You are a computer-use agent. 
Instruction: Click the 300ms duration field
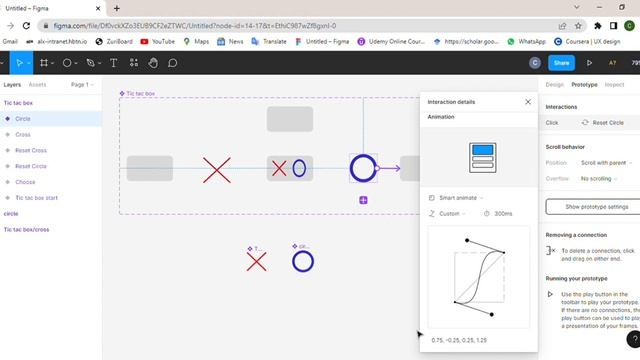point(503,213)
